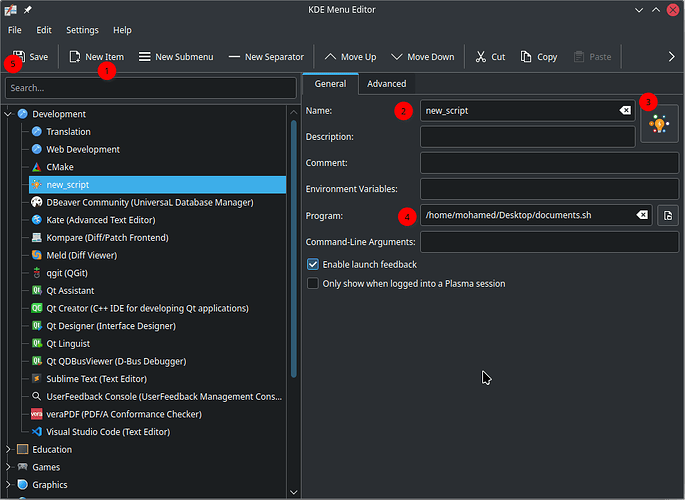This screenshot has height=500, width=685.
Task: Open the Settings menu
Action: (82, 30)
